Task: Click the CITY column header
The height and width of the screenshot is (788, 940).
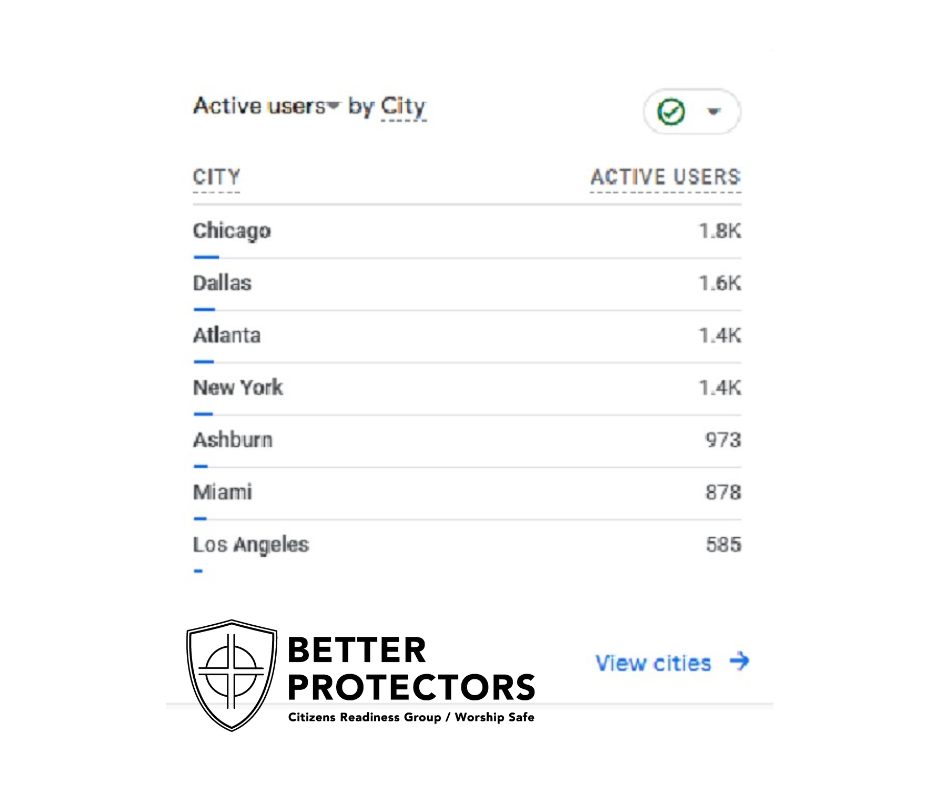Action: [216, 178]
